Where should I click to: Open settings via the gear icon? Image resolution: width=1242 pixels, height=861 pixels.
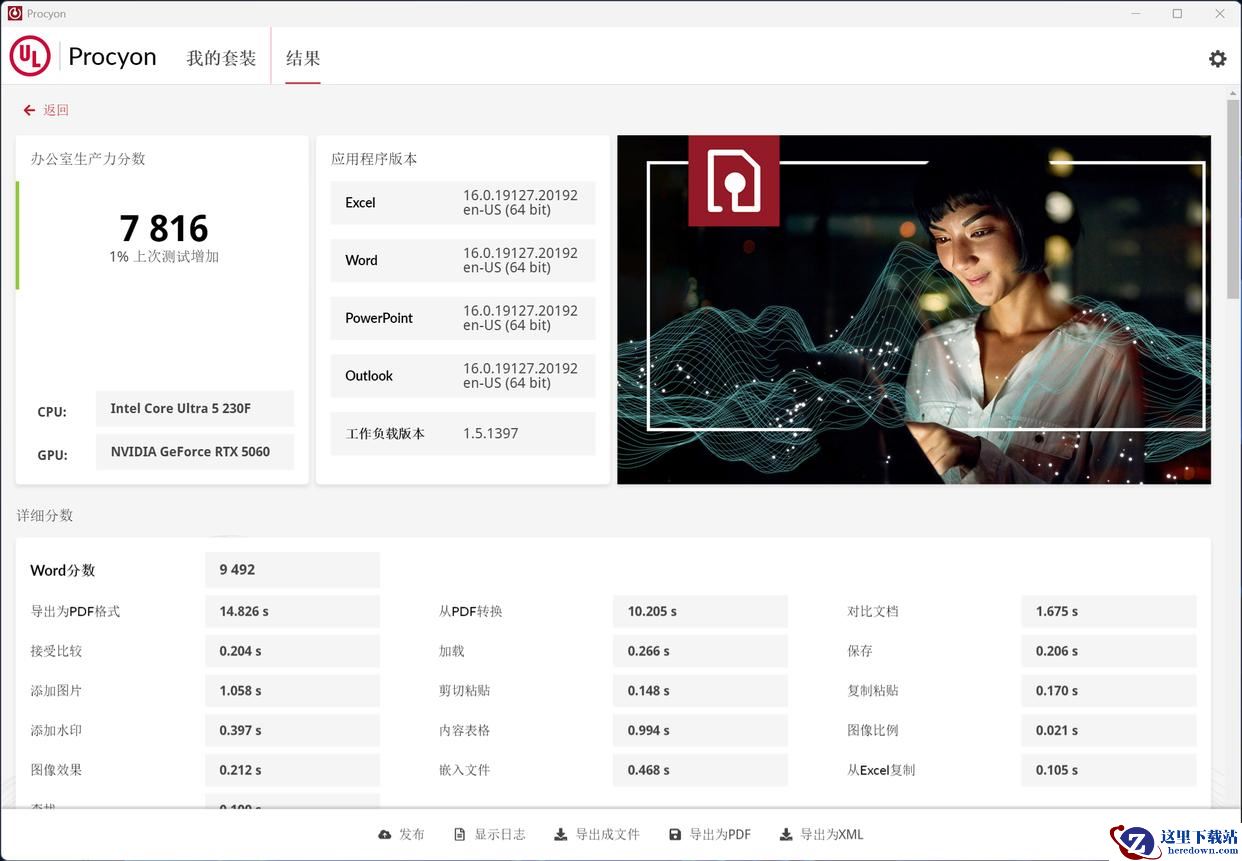click(1217, 58)
